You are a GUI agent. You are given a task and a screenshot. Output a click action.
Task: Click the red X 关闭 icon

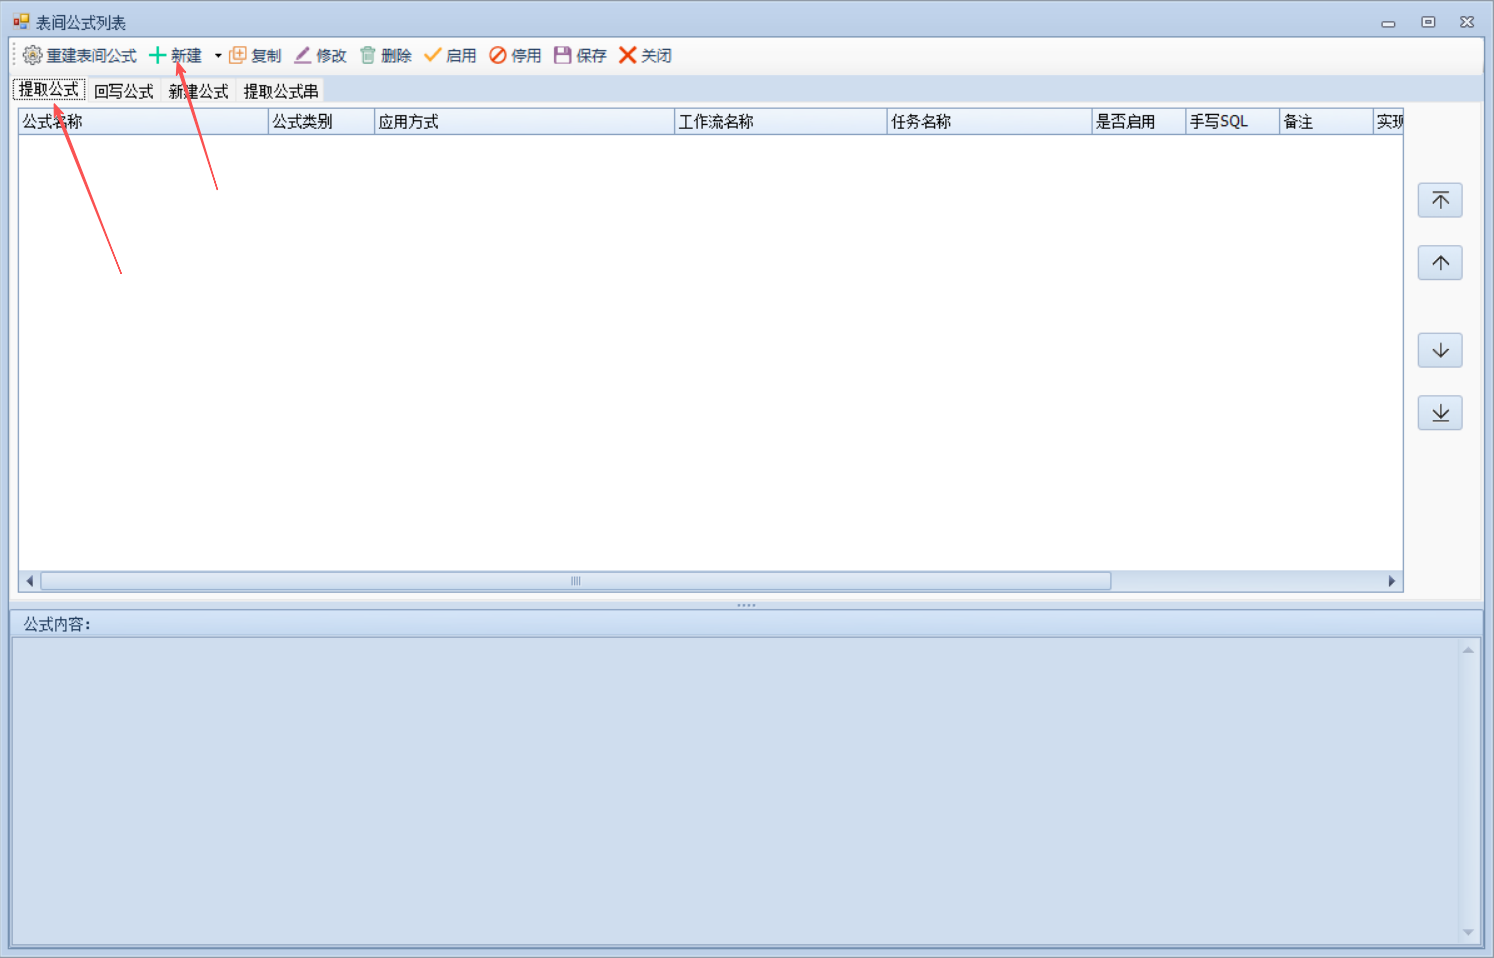(x=628, y=56)
